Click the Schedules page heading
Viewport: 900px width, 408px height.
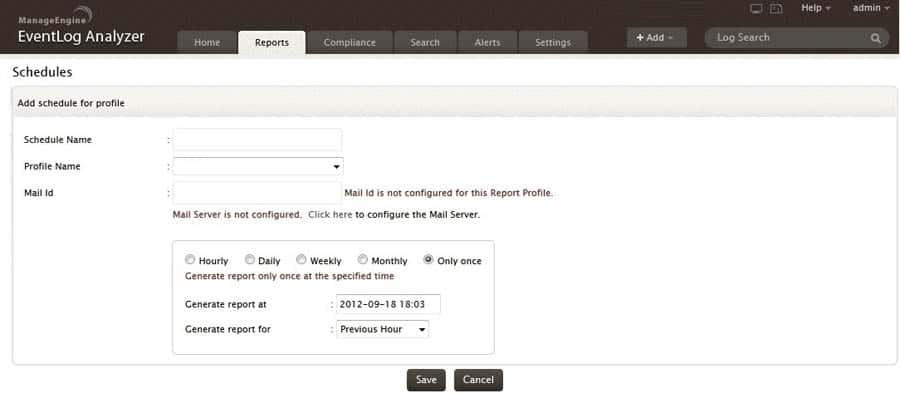(42, 72)
